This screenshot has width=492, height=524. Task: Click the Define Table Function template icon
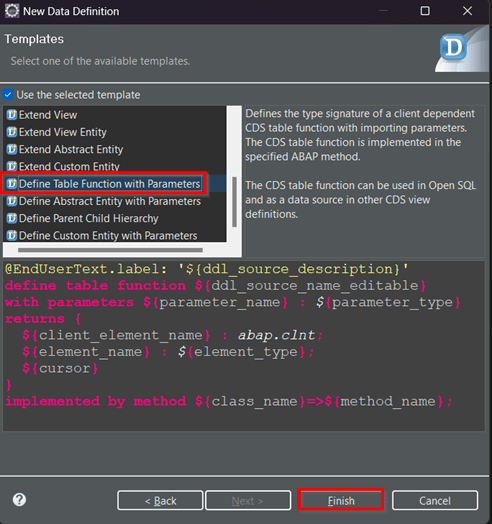(x=11, y=183)
